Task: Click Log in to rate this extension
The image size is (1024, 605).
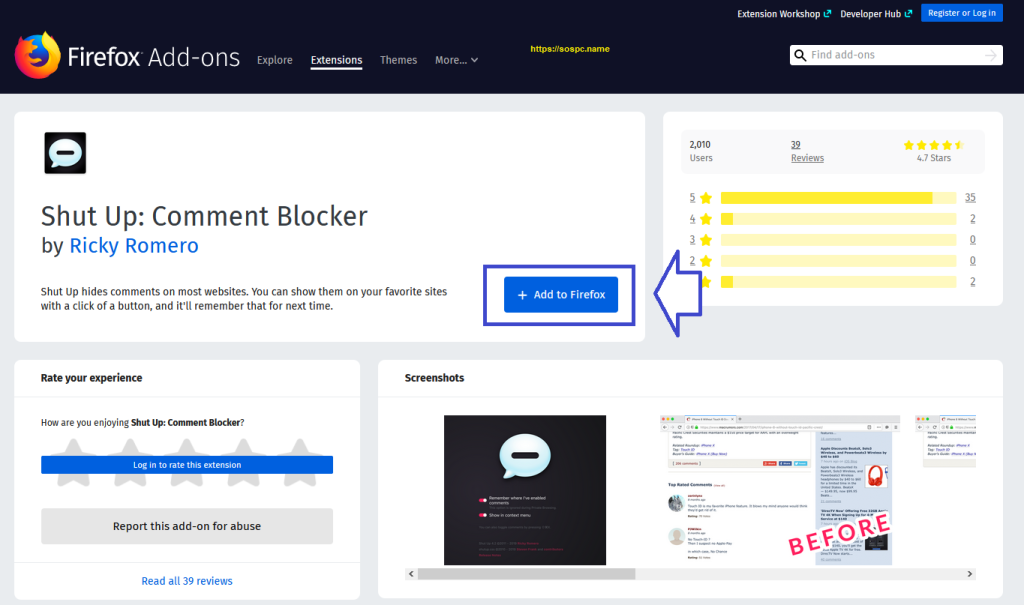Action: [187, 465]
